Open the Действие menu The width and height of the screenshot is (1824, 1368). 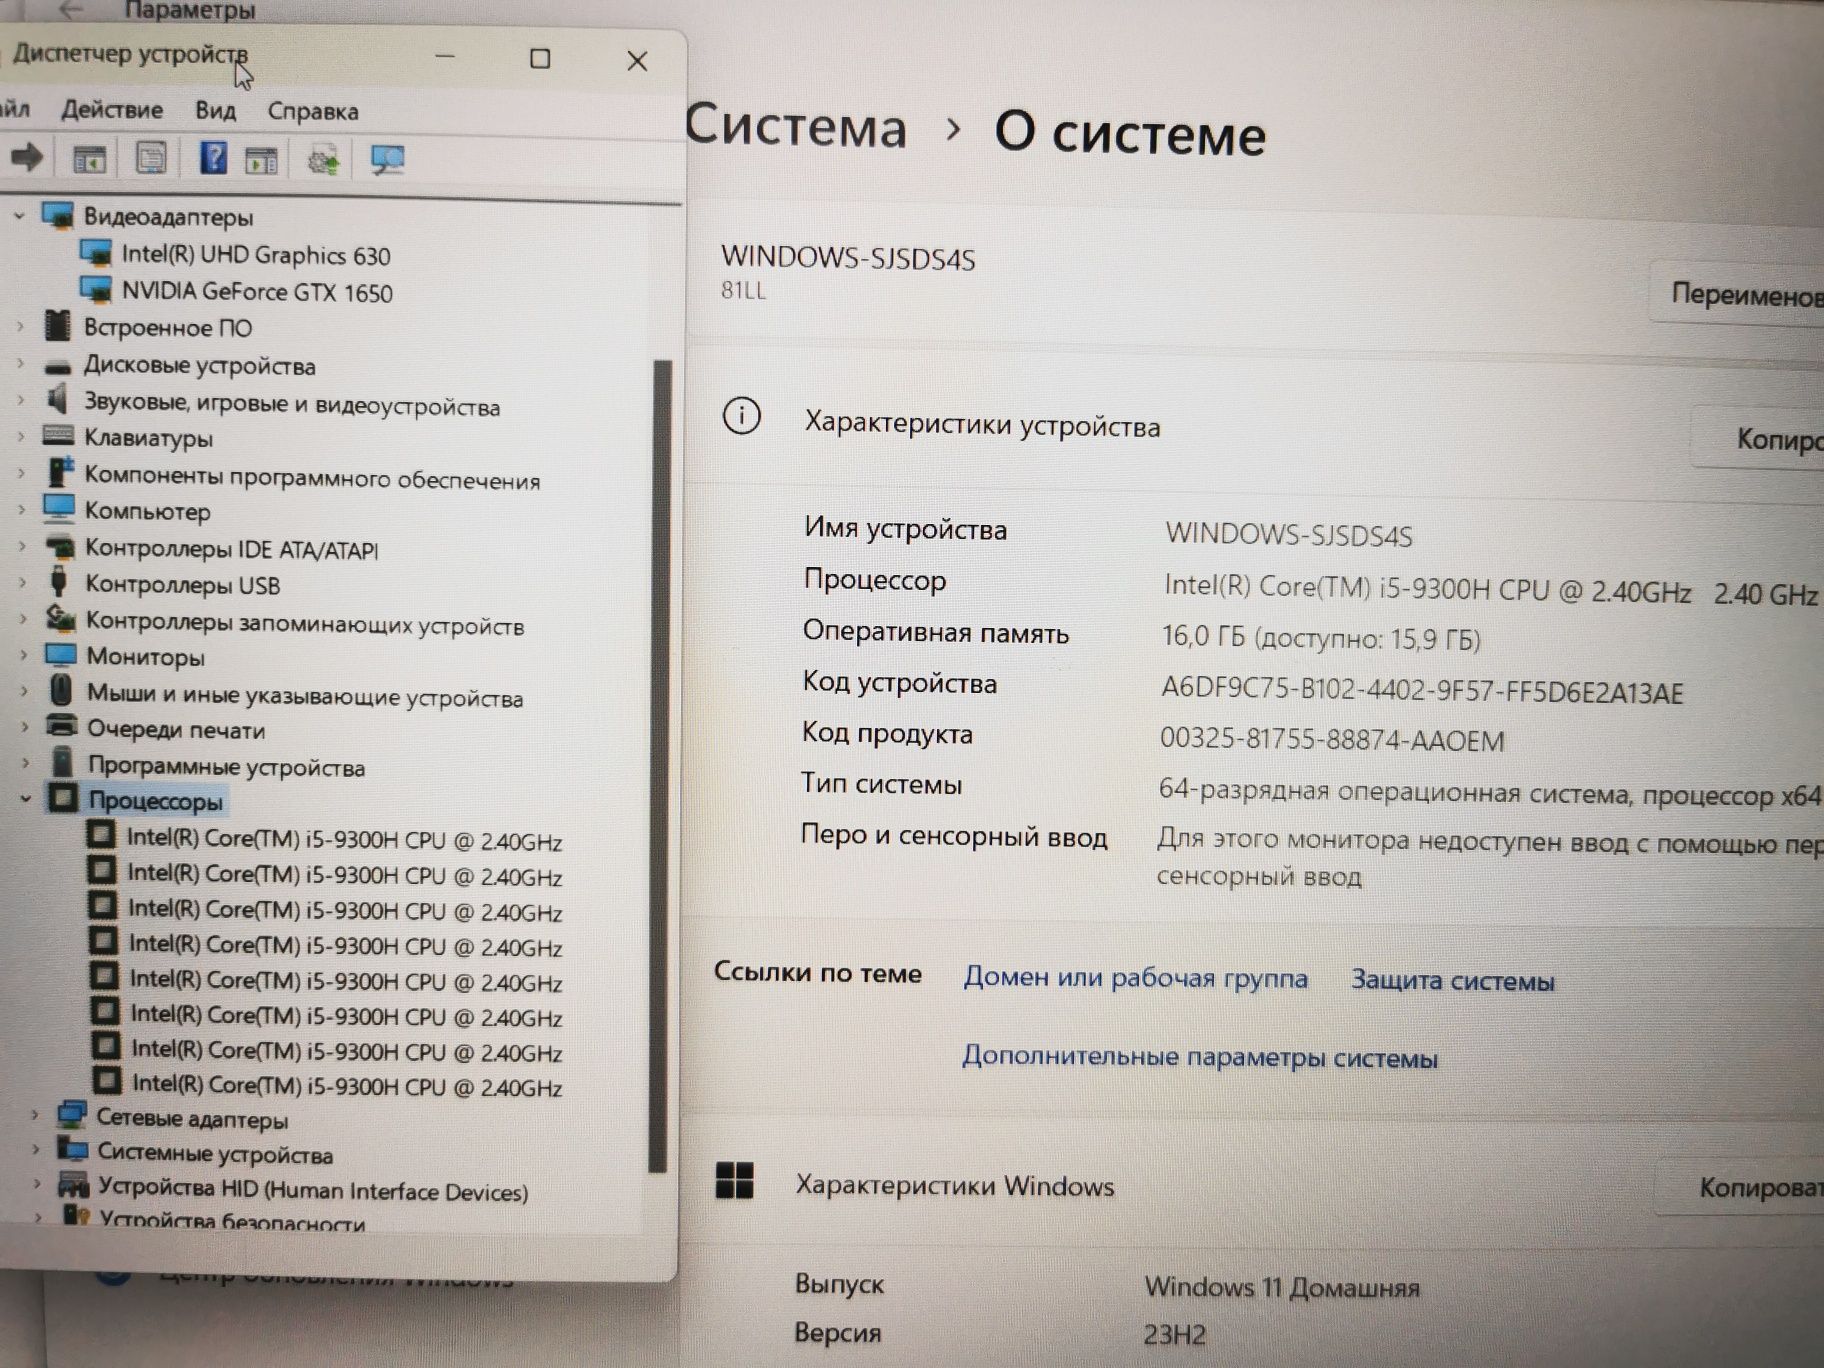click(x=112, y=109)
